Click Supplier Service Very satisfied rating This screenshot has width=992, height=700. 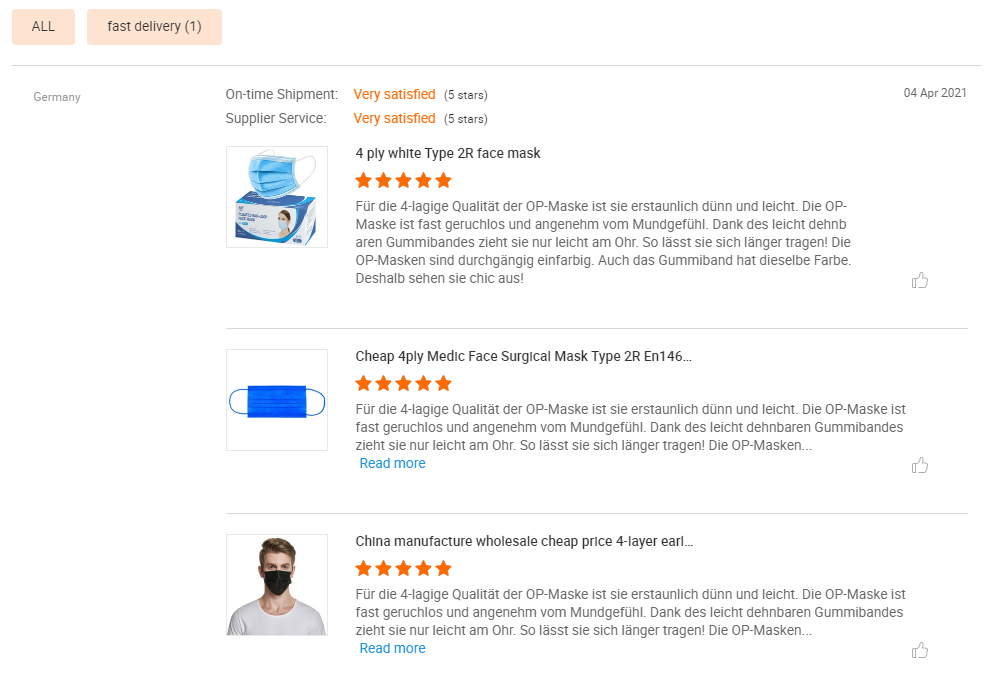[x=394, y=118]
